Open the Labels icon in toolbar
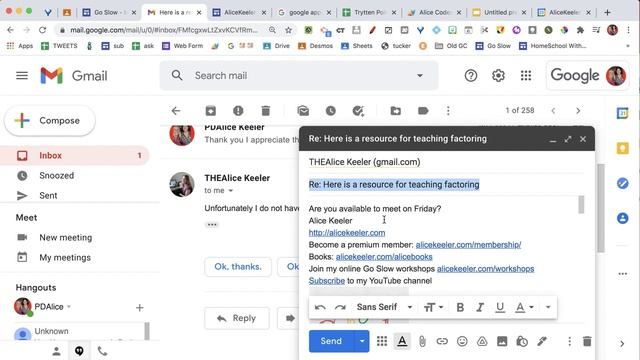The width and height of the screenshot is (640, 360). (x=423, y=111)
